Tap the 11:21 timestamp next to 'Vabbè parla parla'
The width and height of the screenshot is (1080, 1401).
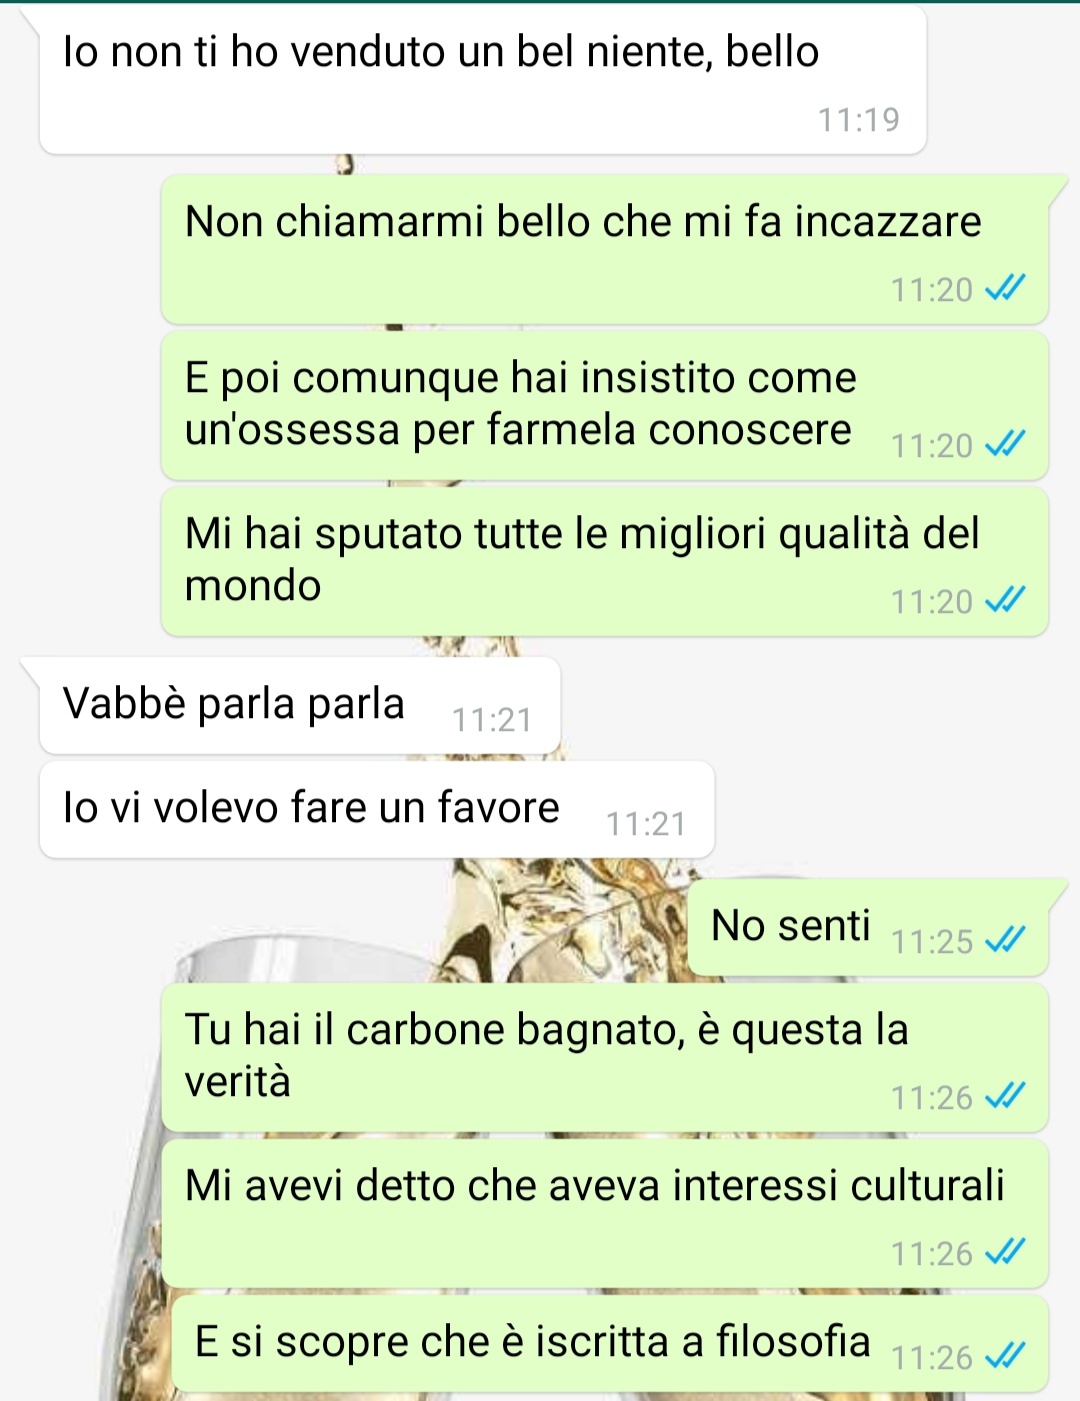[491, 720]
